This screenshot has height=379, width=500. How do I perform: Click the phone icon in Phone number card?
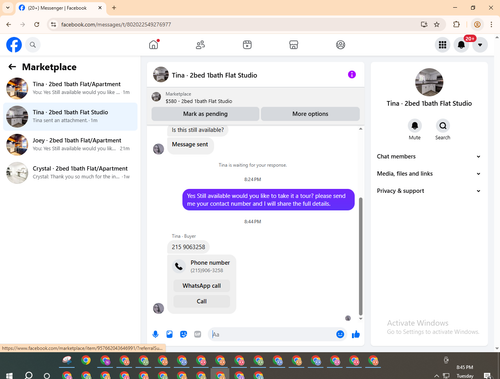pyautogui.click(x=179, y=266)
